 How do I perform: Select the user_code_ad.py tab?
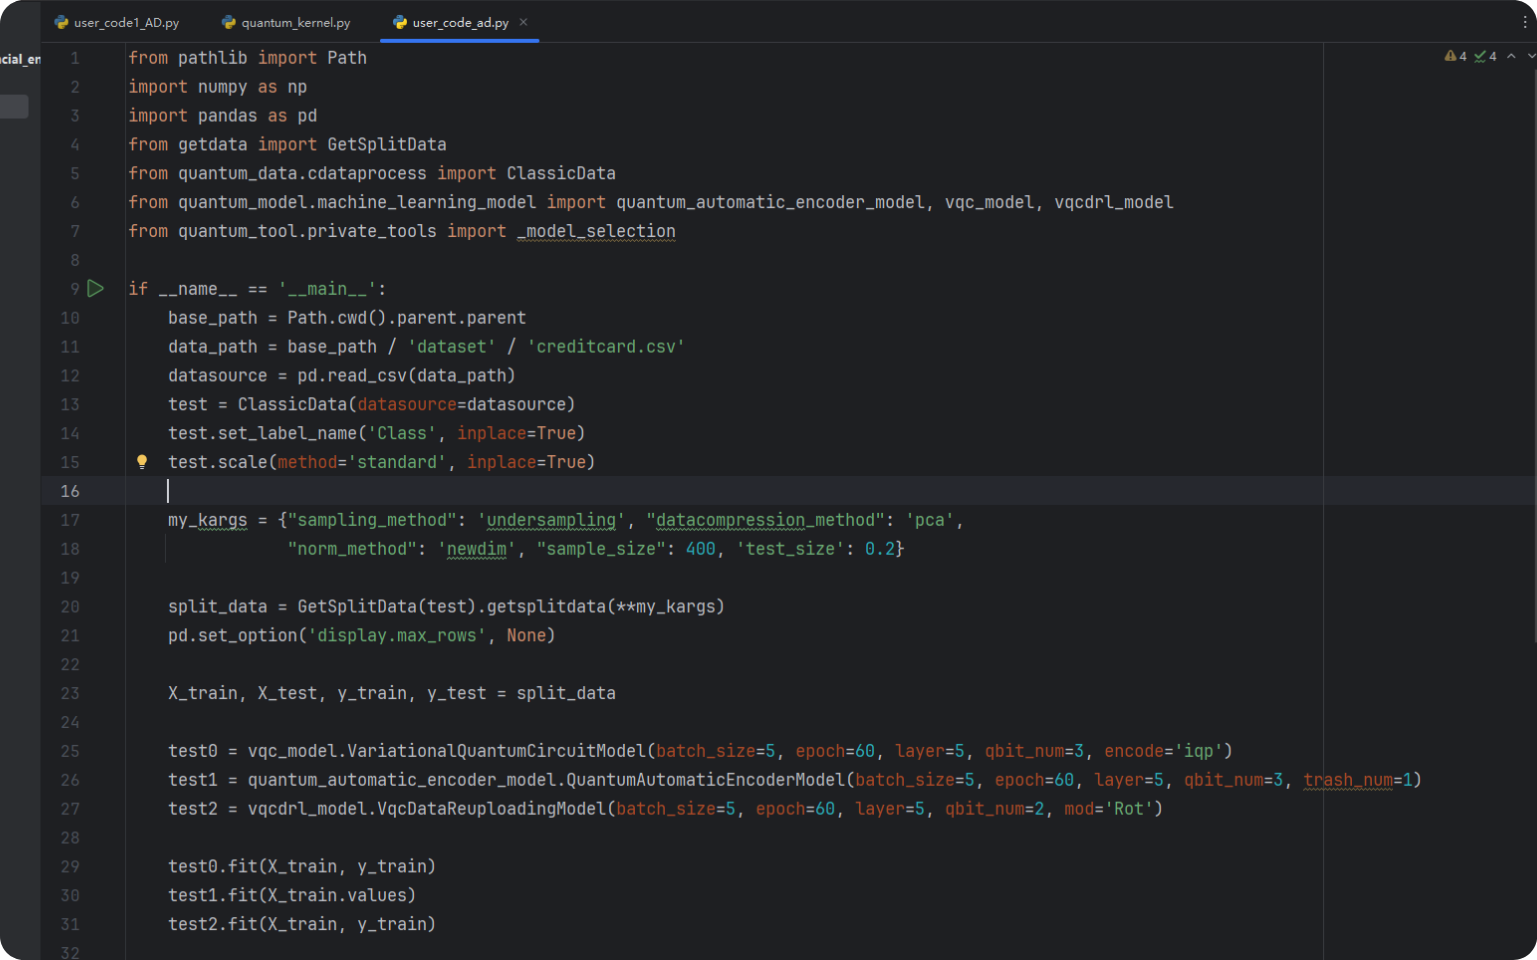click(460, 22)
